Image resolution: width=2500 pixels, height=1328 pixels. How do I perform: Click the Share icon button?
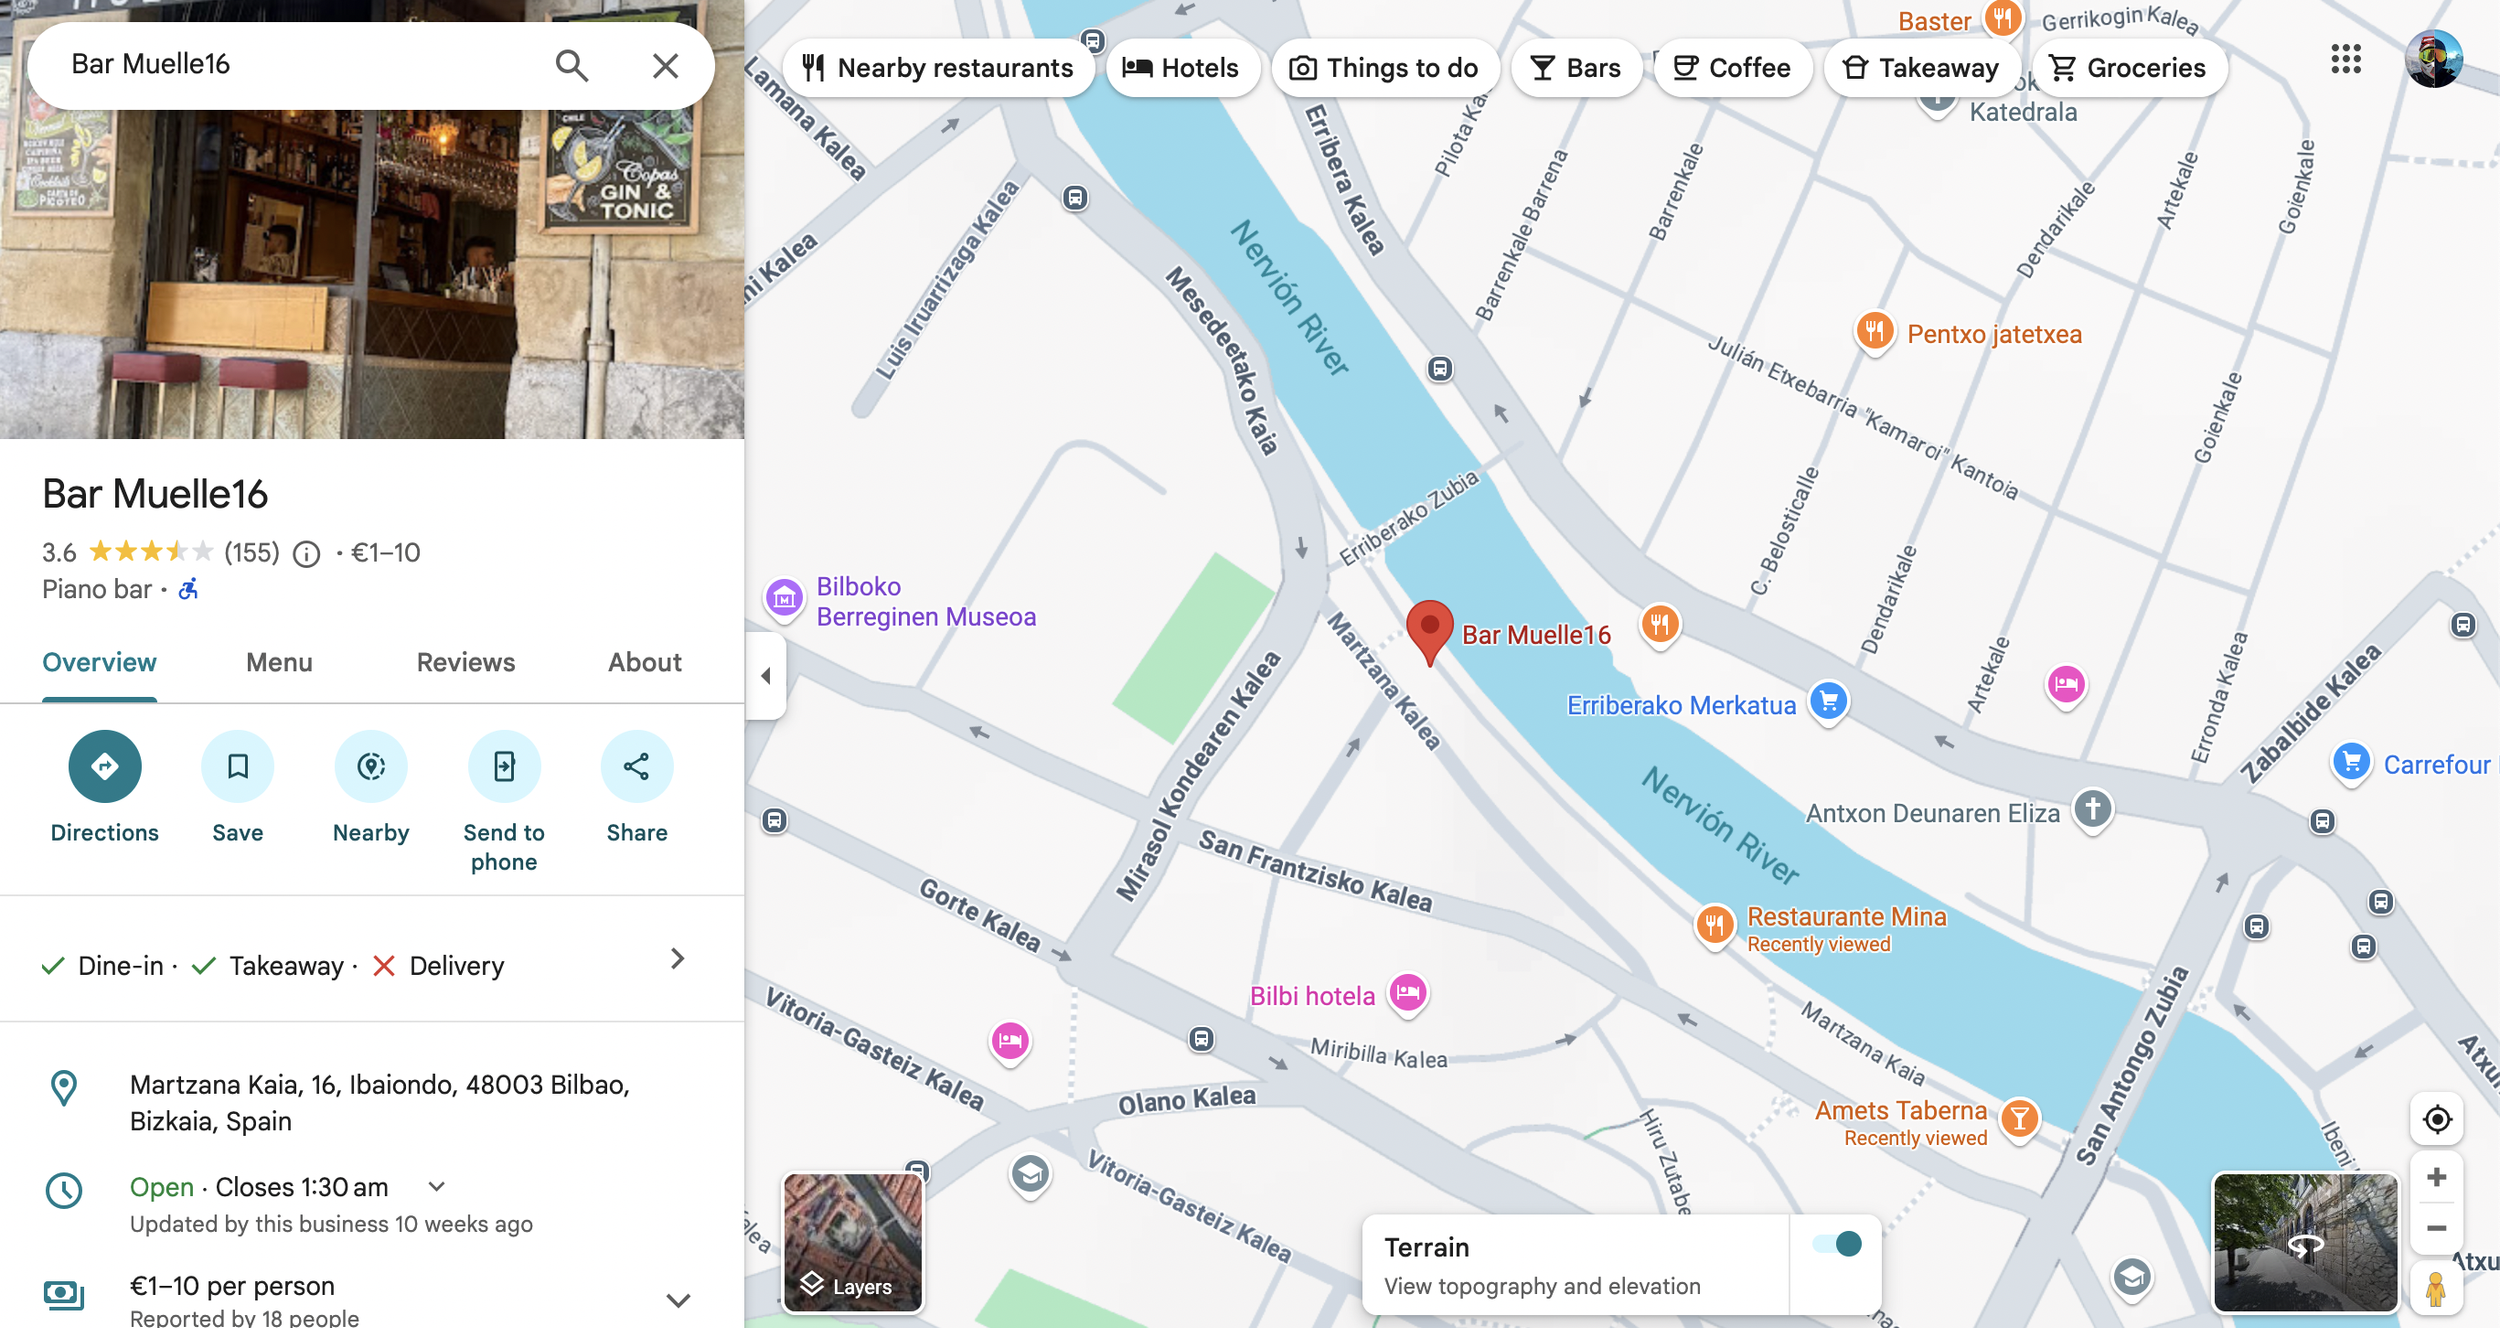coord(637,766)
